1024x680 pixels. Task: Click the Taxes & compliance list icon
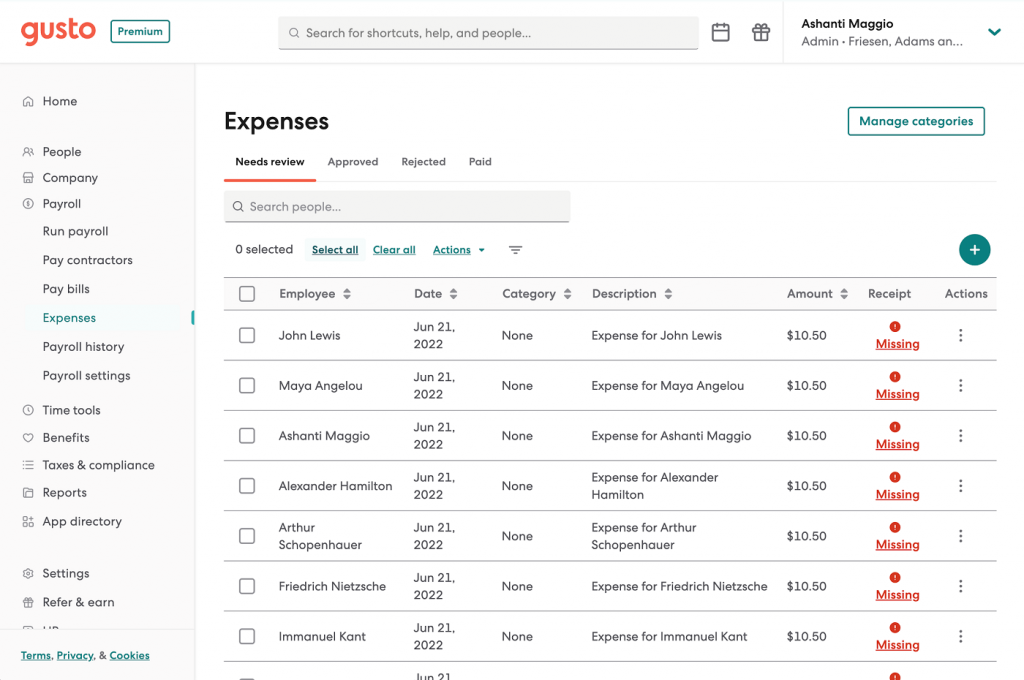click(x=28, y=465)
